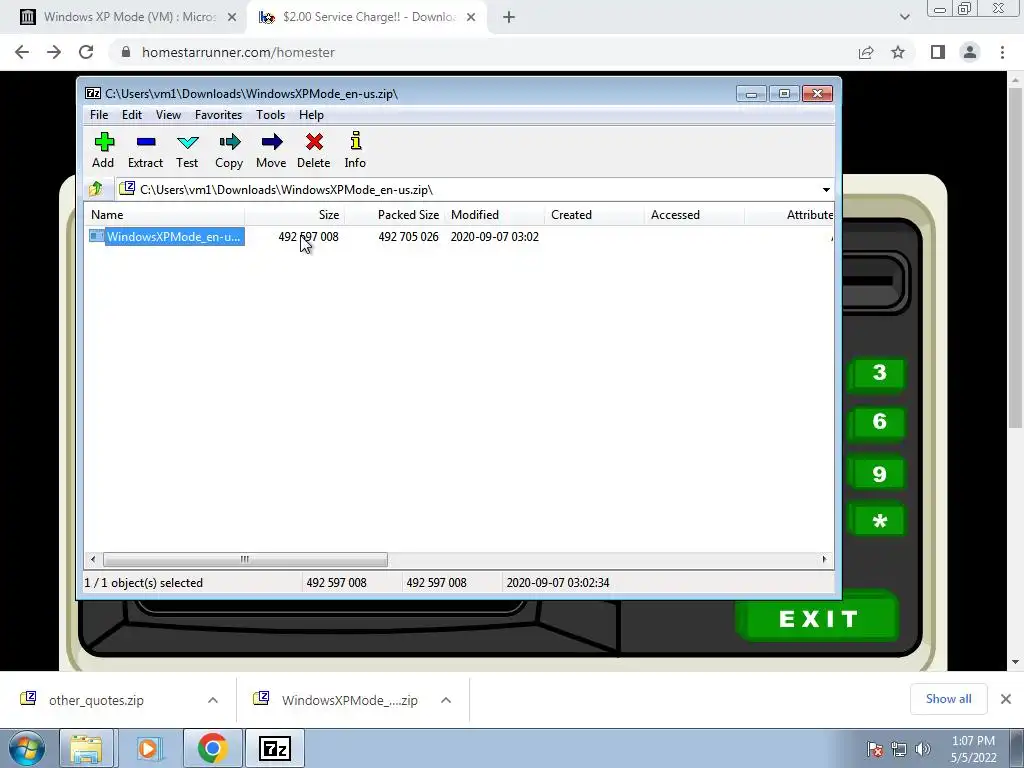Push the green 6 keypad button
The image size is (1024, 768).
click(x=879, y=423)
